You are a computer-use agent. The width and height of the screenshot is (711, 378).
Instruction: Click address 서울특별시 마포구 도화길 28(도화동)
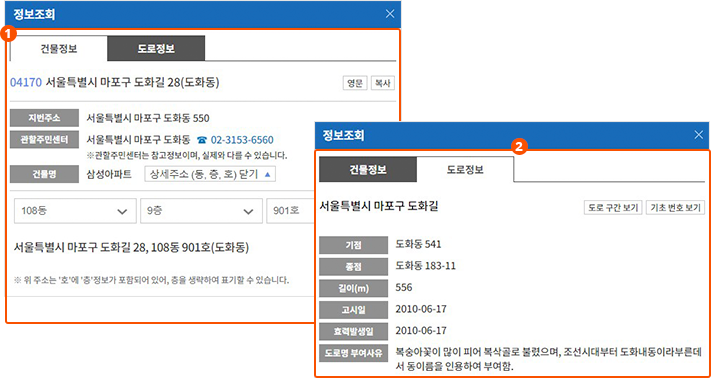pyautogui.click(x=133, y=82)
